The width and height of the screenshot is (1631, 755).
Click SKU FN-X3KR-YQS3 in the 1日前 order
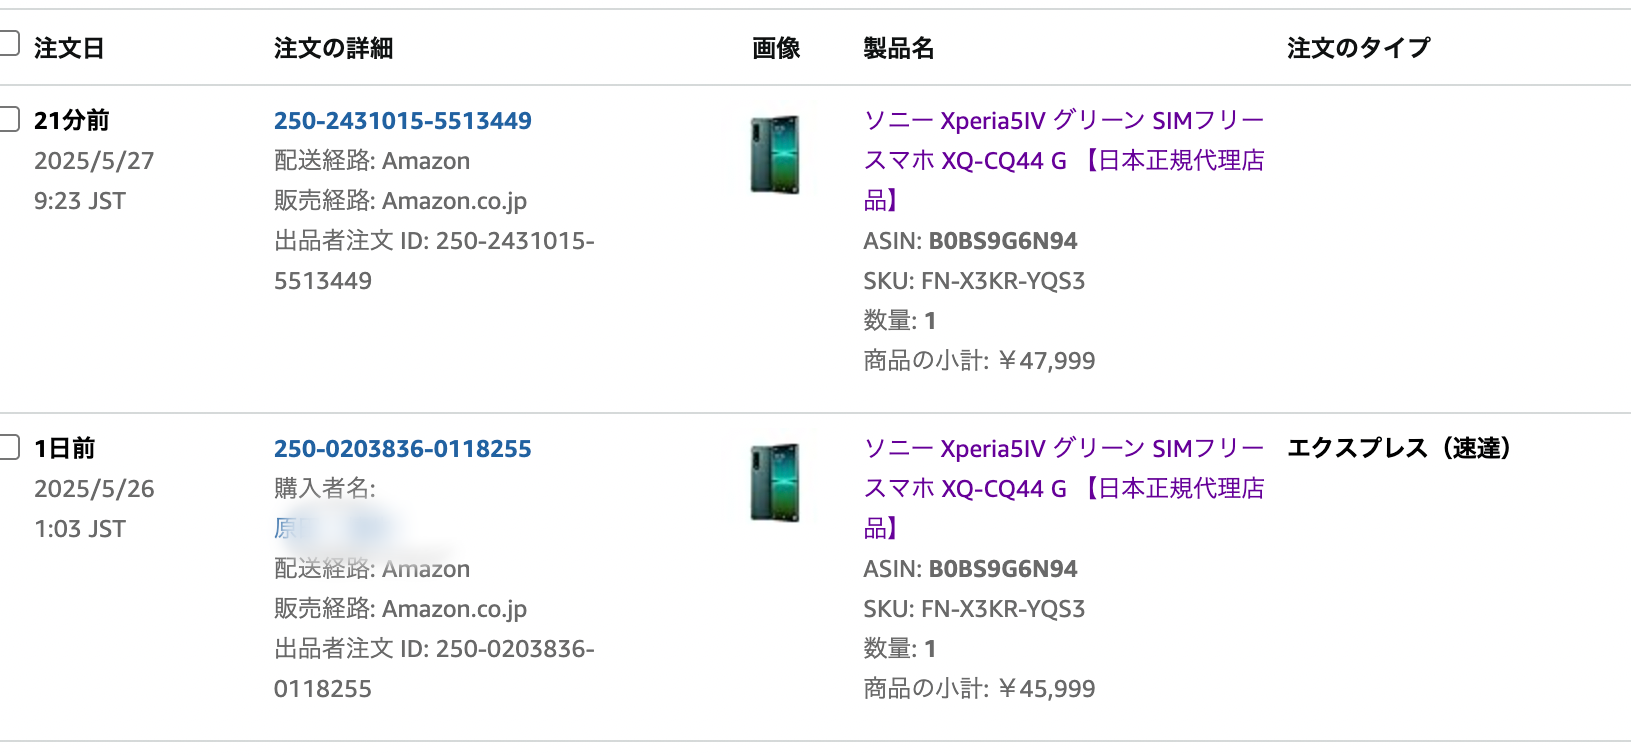click(x=1002, y=609)
